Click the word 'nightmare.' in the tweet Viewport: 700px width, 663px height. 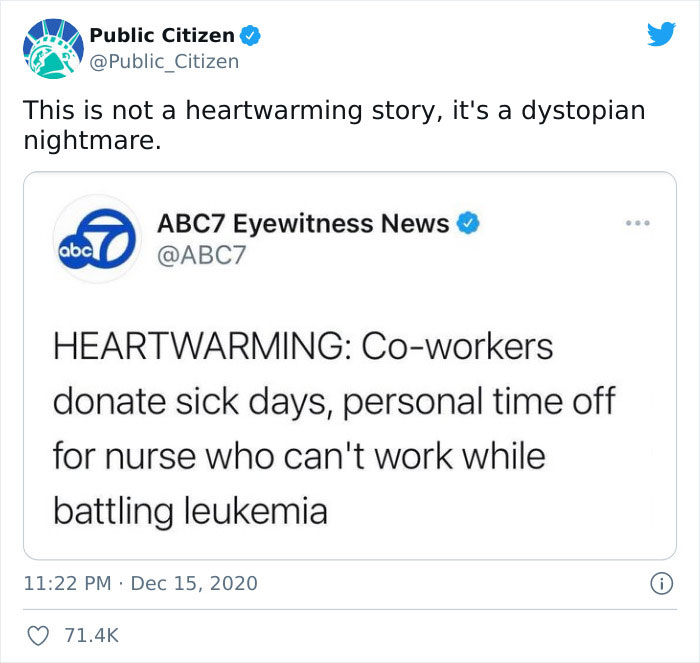[92, 141]
